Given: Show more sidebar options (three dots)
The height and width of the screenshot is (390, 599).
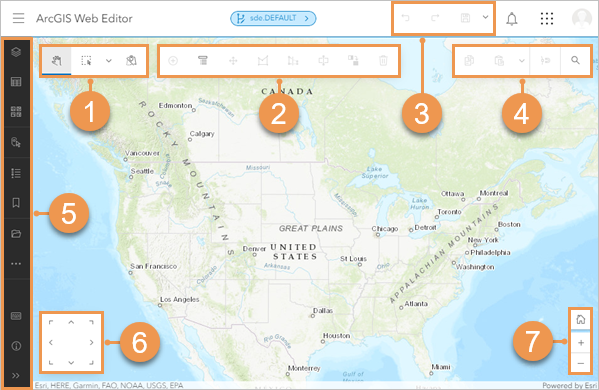Looking at the screenshot, I should tap(16, 264).
